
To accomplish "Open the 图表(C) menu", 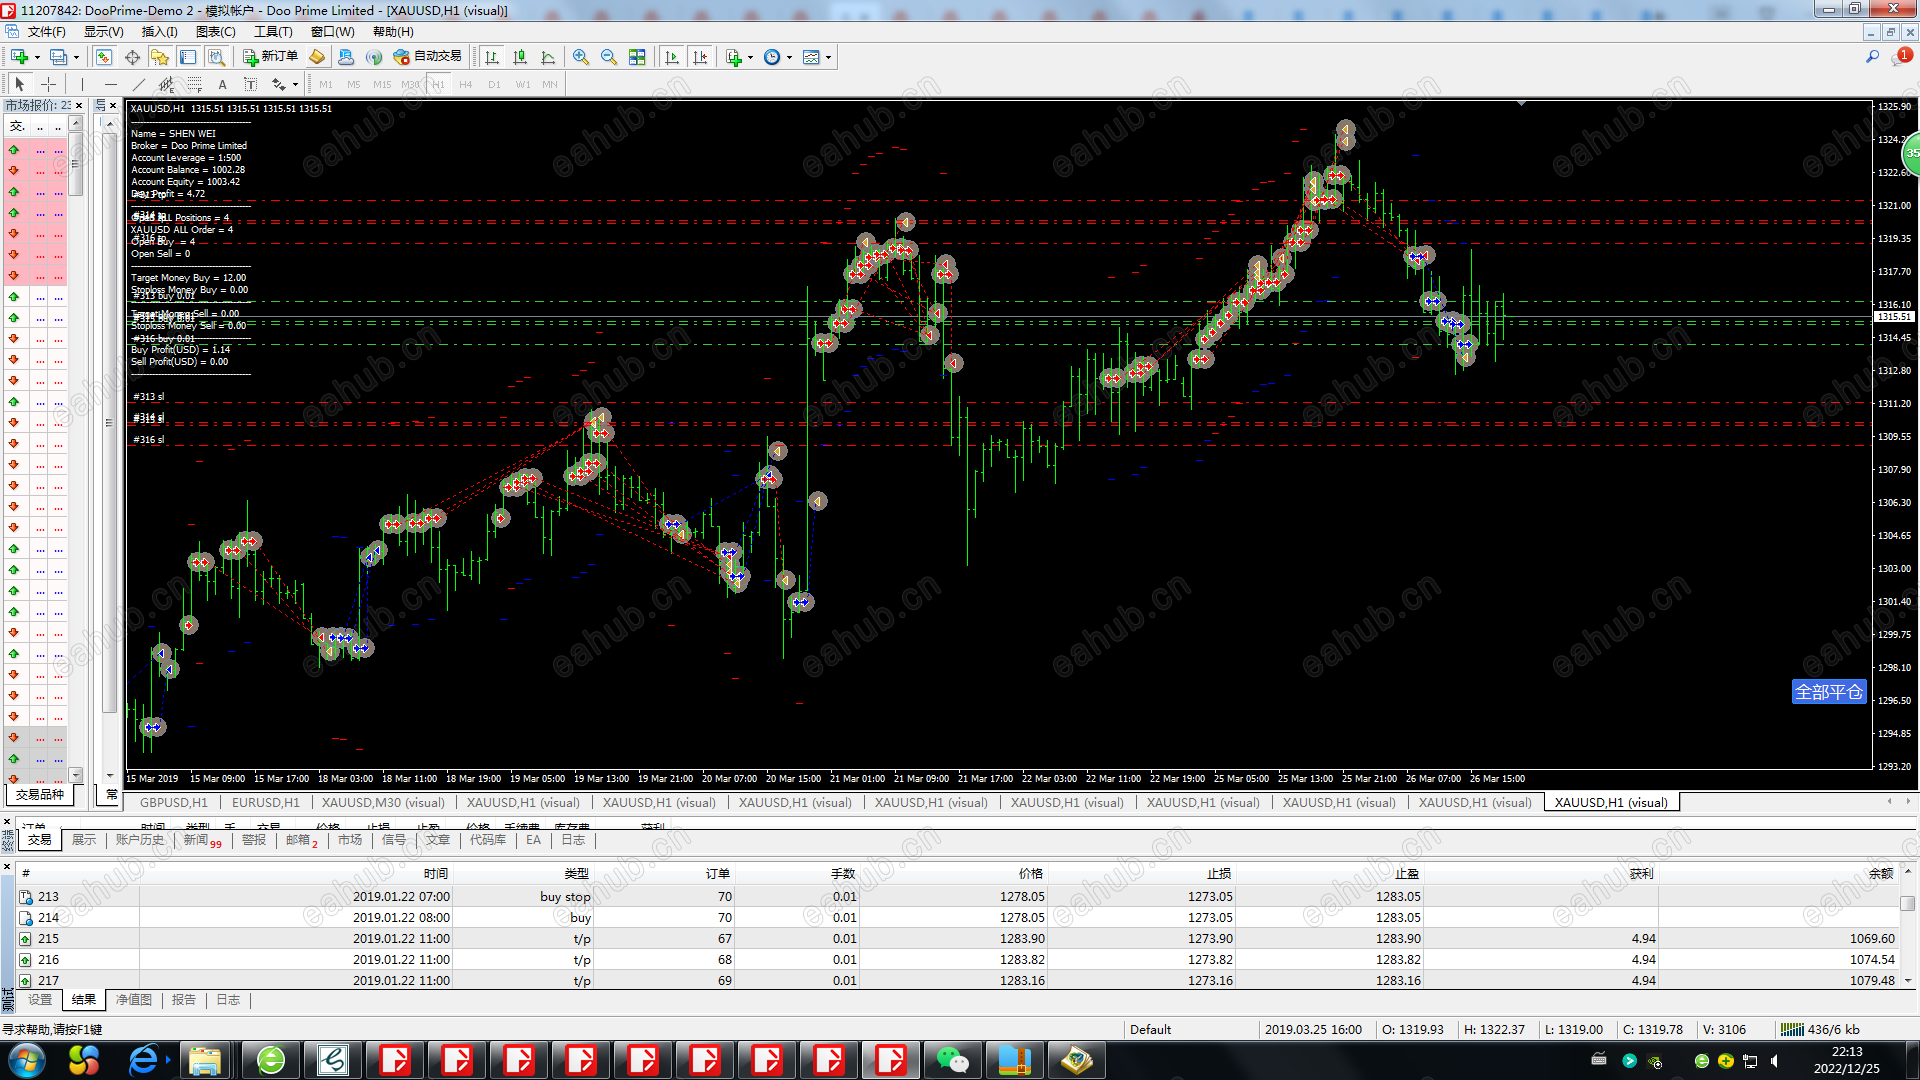I will coord(215,32).
